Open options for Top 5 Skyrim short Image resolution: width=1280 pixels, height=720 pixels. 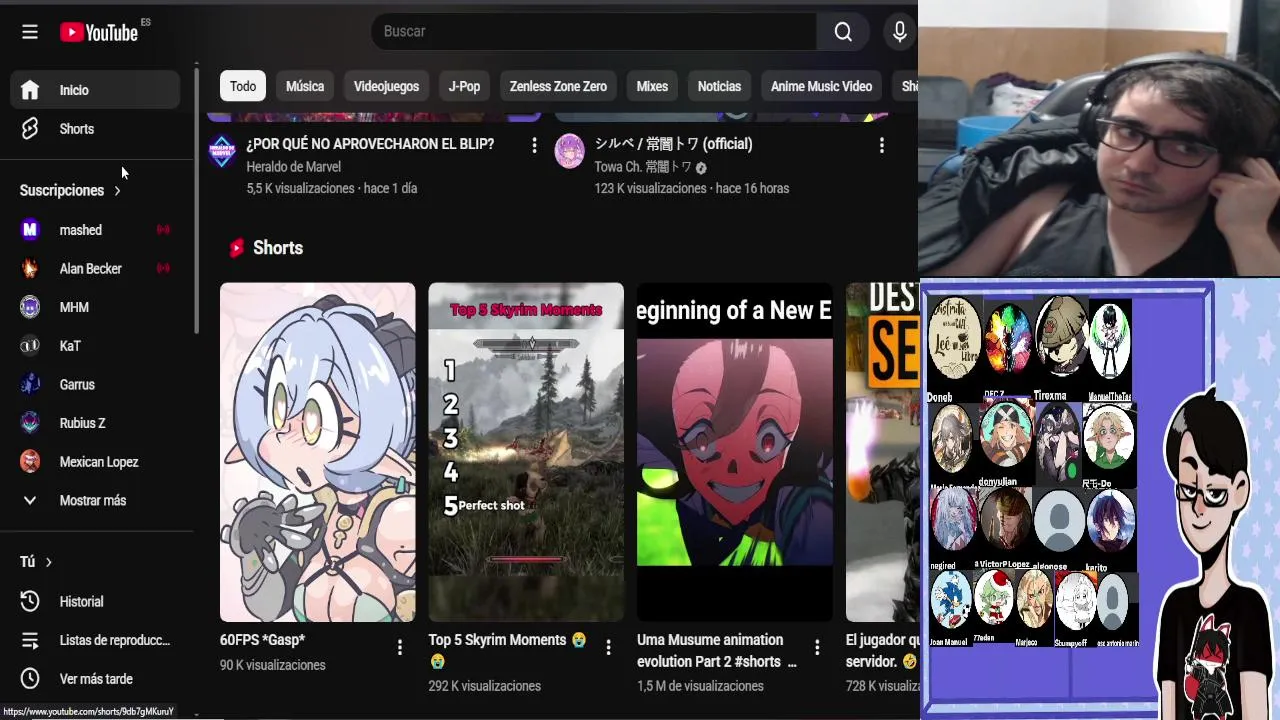click(x=608, y=647)
